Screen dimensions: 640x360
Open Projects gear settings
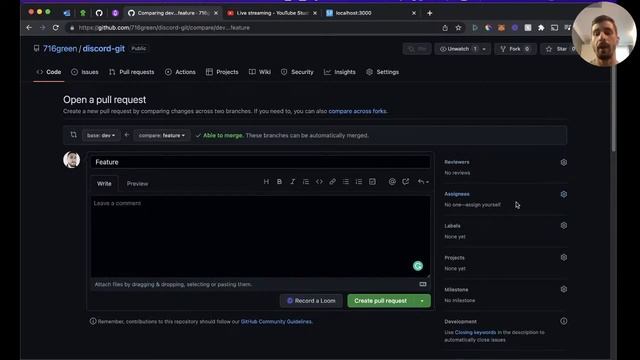point(564,257)
